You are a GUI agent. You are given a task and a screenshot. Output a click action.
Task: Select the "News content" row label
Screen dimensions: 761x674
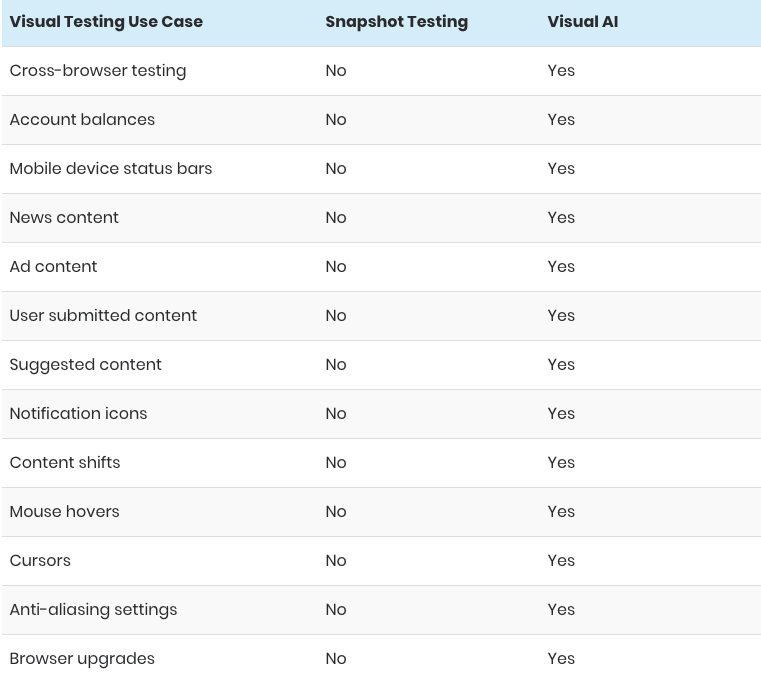64,217
